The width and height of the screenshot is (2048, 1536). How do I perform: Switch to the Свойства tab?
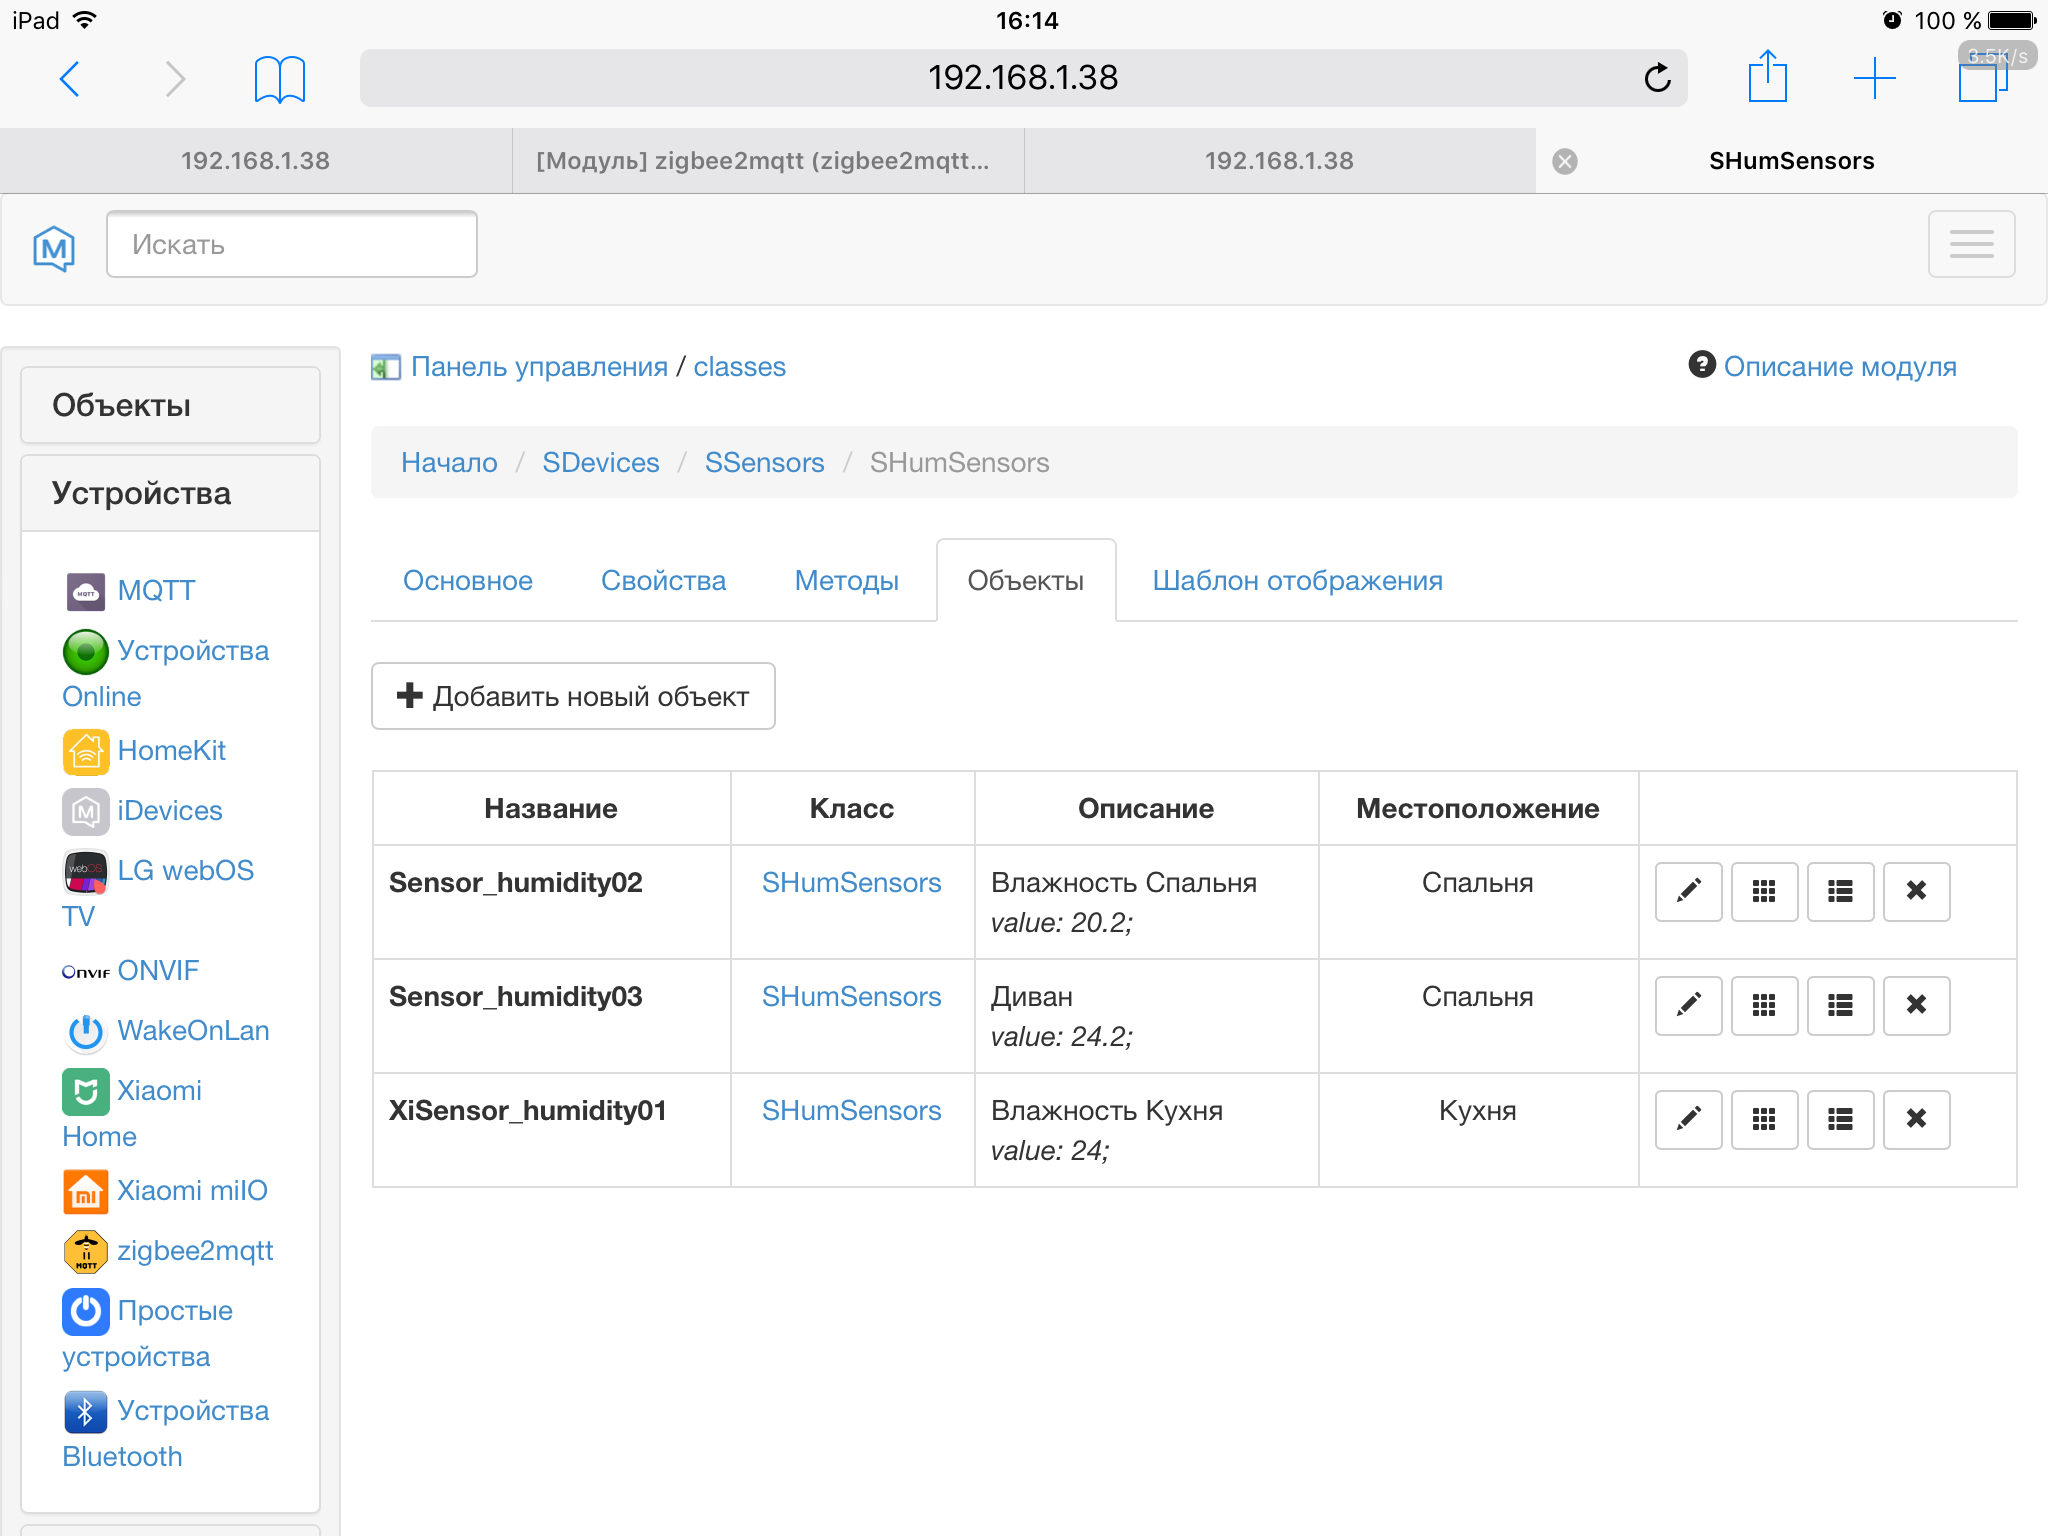coord(663,581)
